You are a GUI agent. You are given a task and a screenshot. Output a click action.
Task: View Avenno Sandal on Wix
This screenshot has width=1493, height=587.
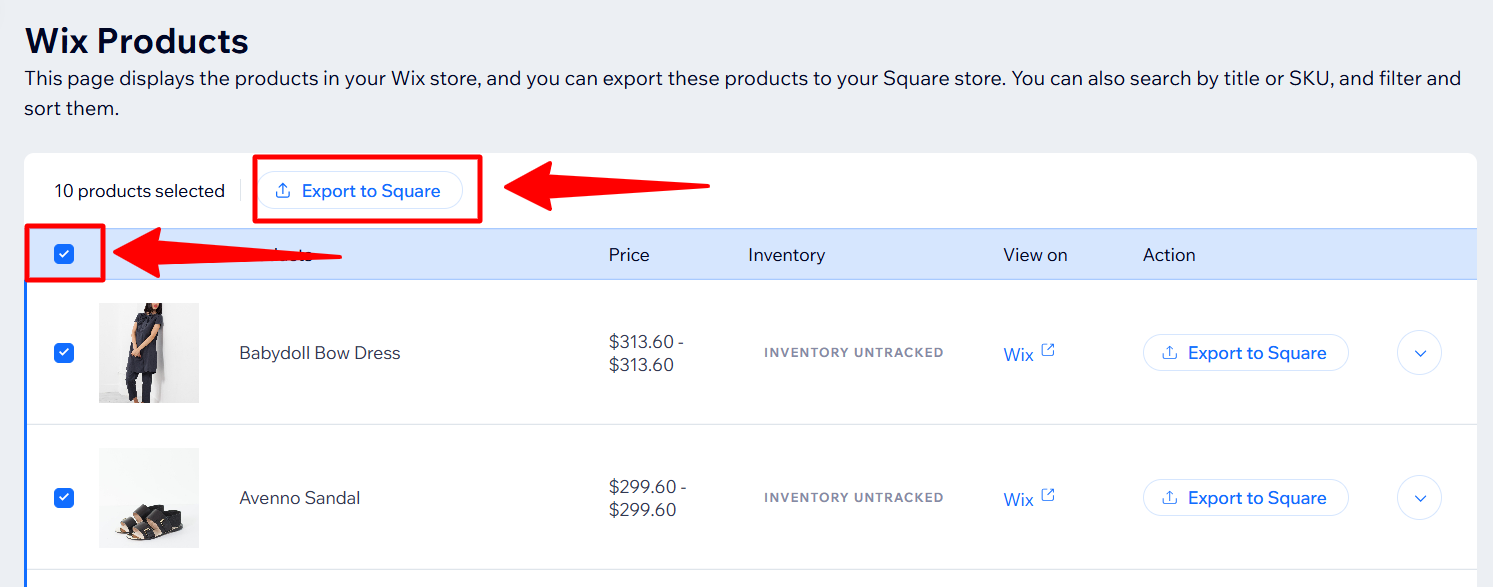click(1018, 500)
